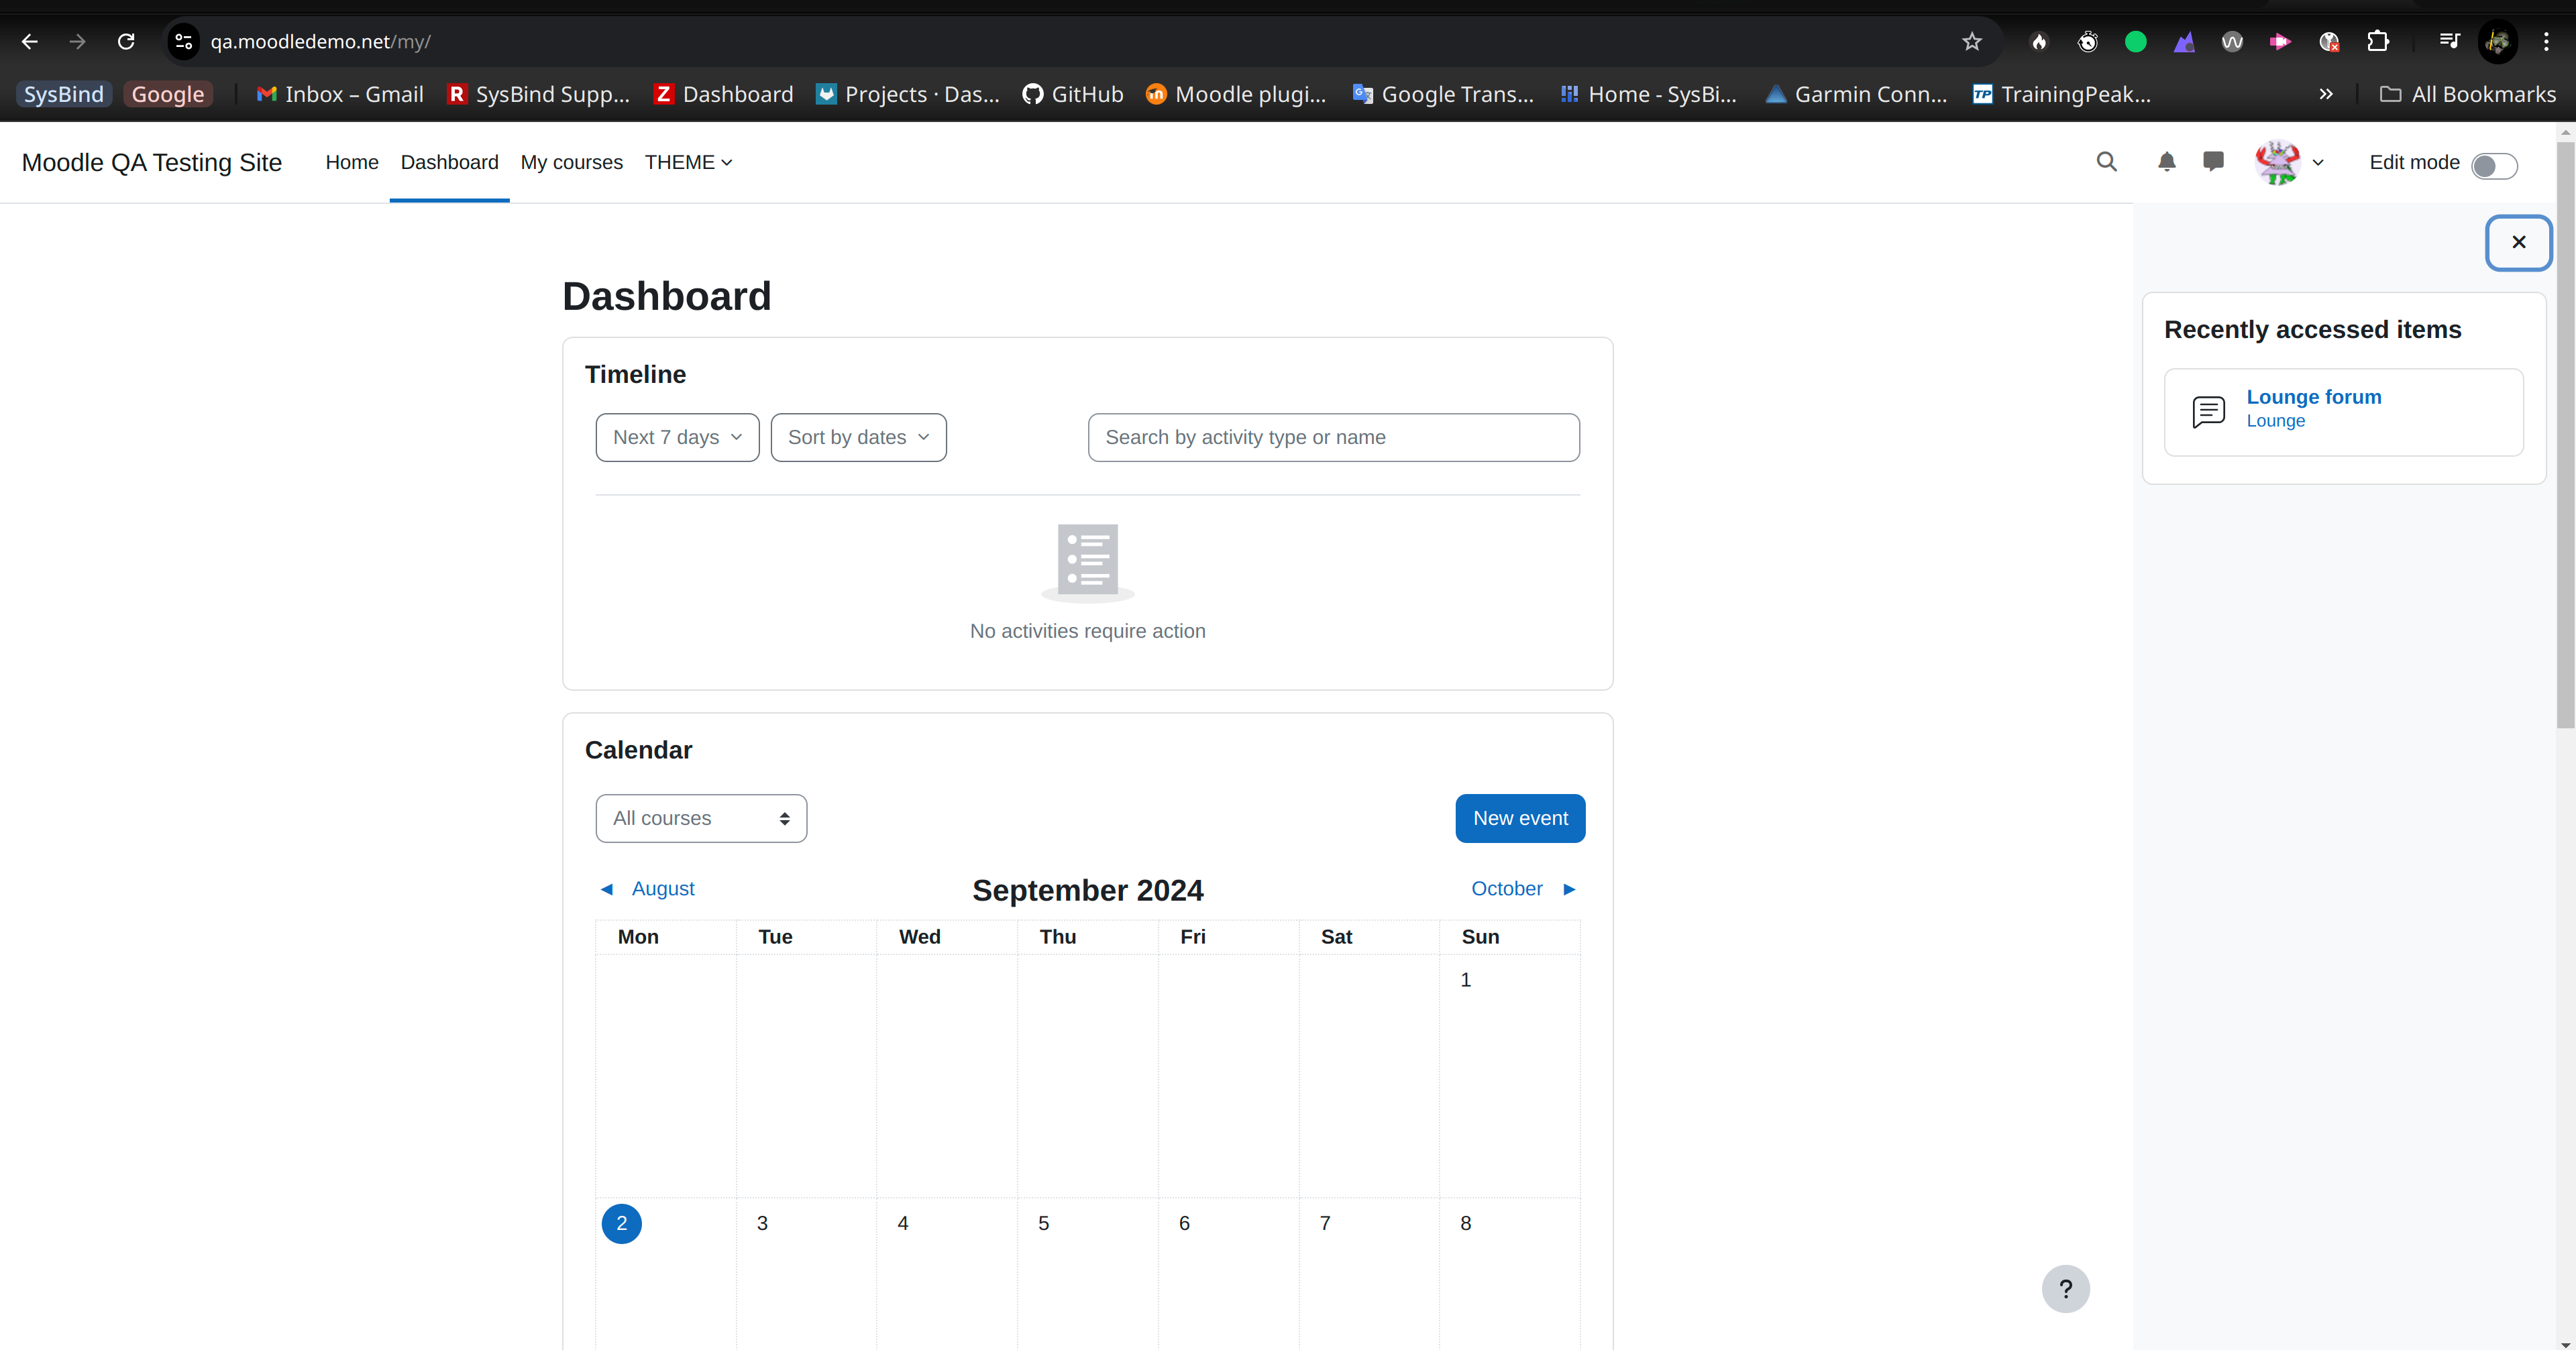Select the Dashboard tab

click(x=449, y=162)
